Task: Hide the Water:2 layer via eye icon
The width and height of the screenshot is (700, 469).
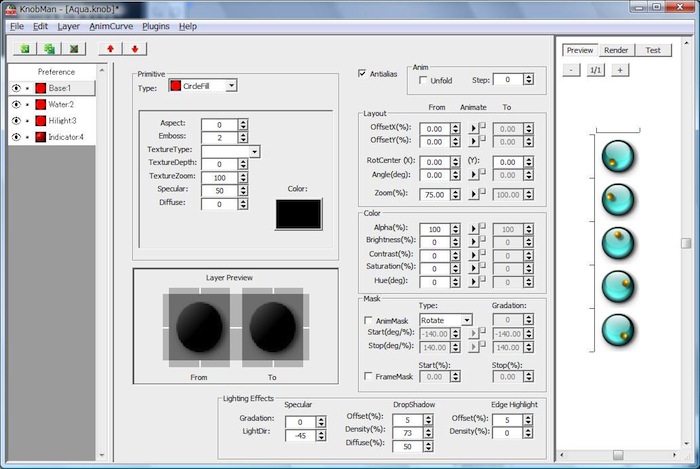Action: click(x=16, y=104)
